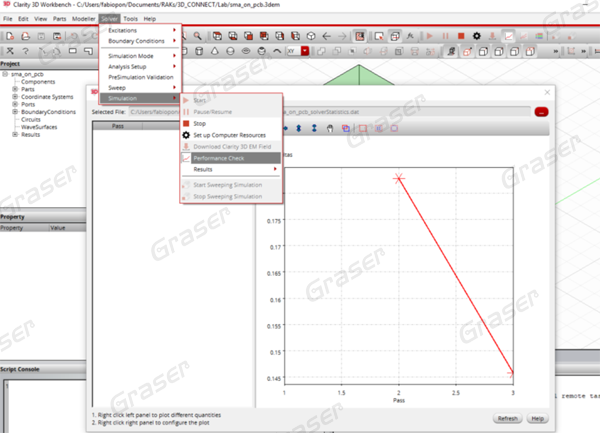600x433 pixels.
Task: Open the Tools menu
Action: coord(130,19)
